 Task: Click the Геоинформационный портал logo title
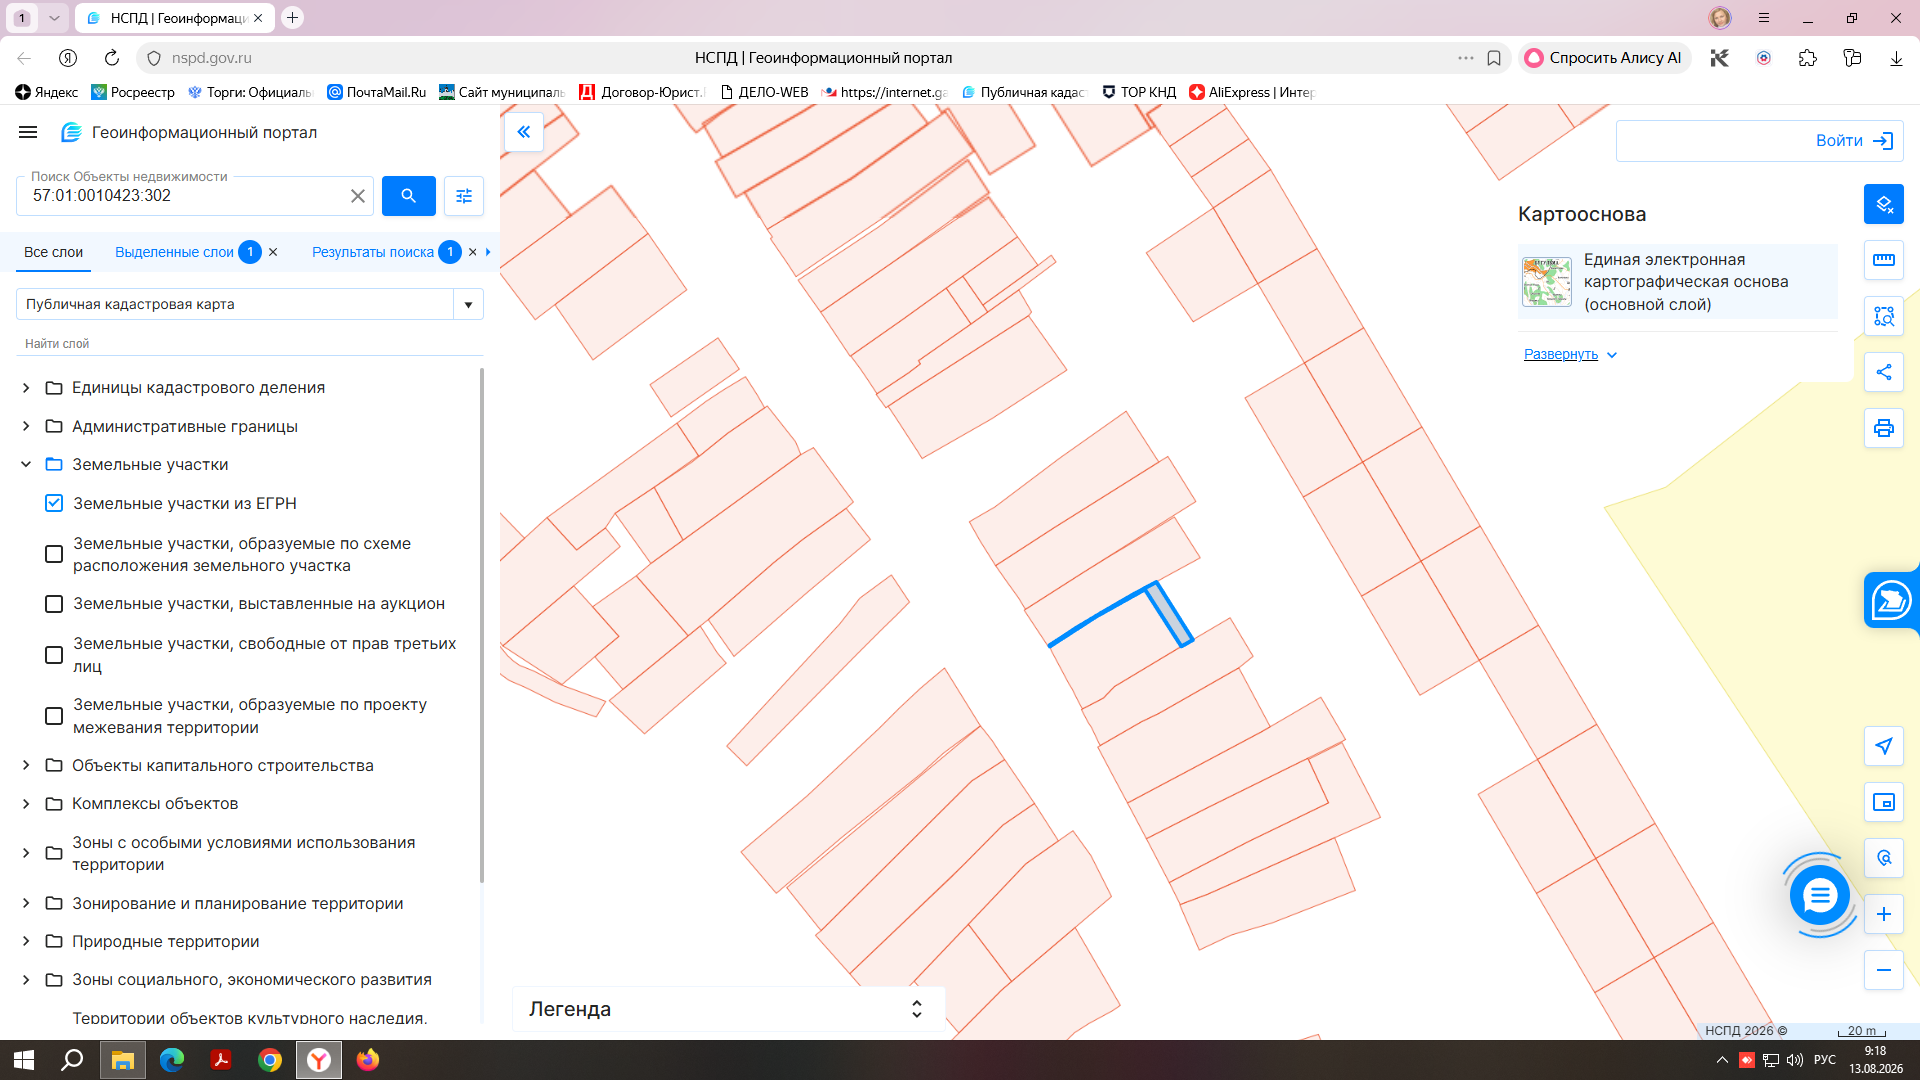[204, 132]
